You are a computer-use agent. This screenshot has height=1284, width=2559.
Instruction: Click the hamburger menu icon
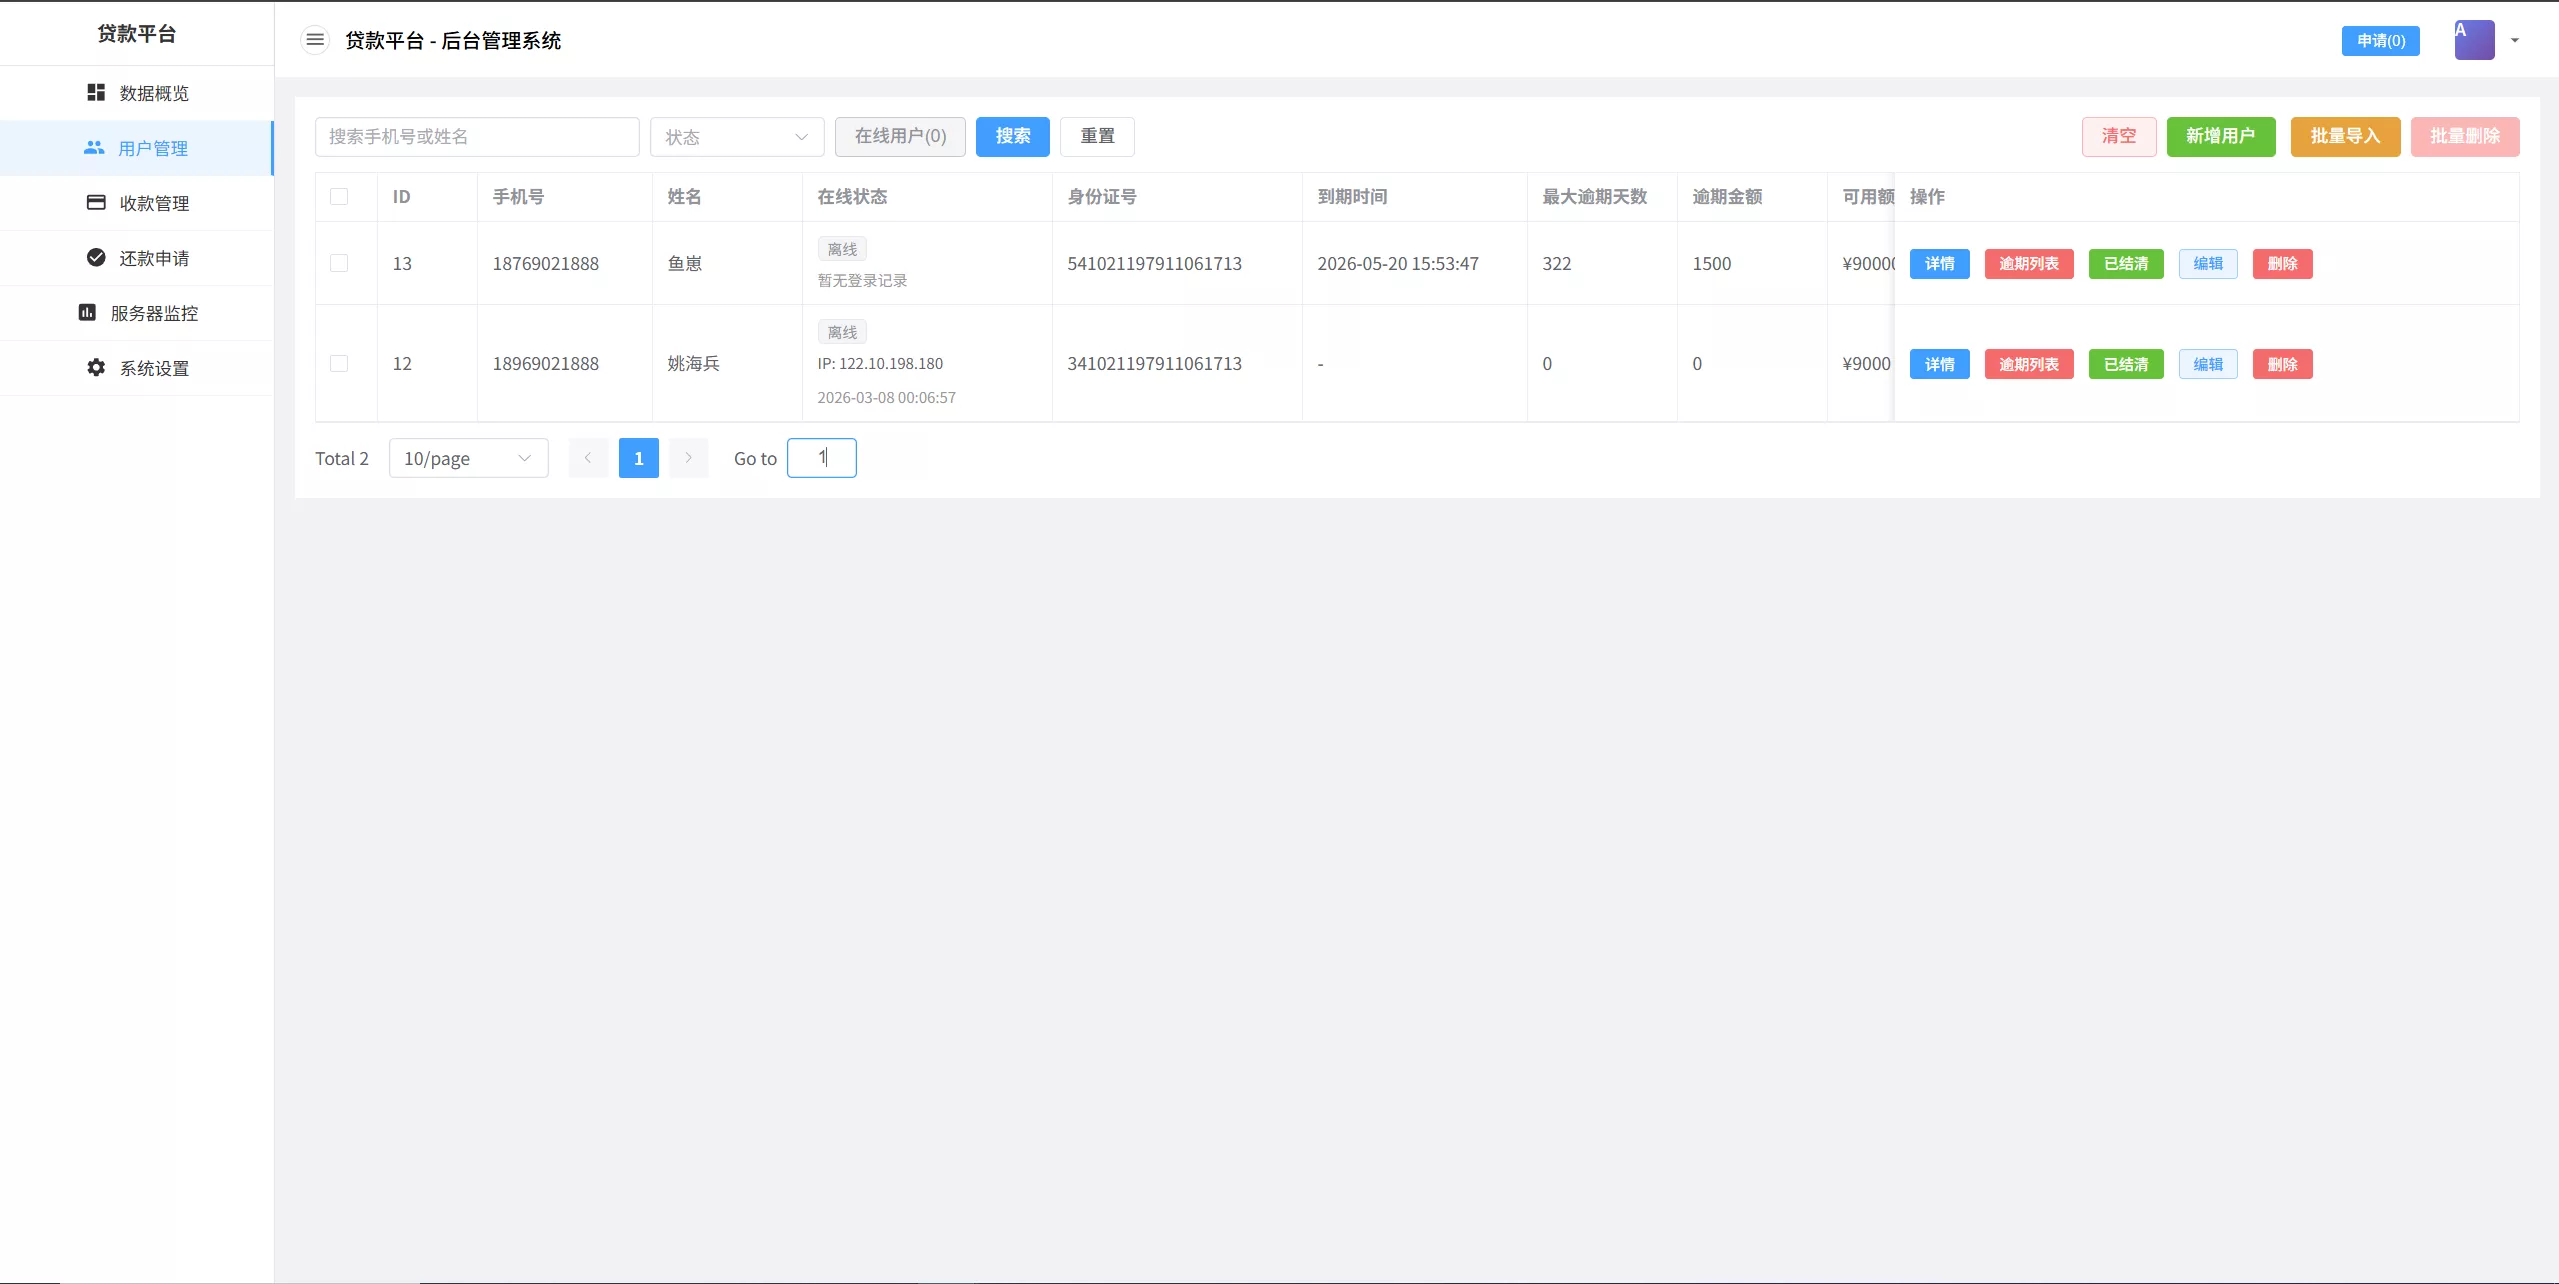click(315, 39)
